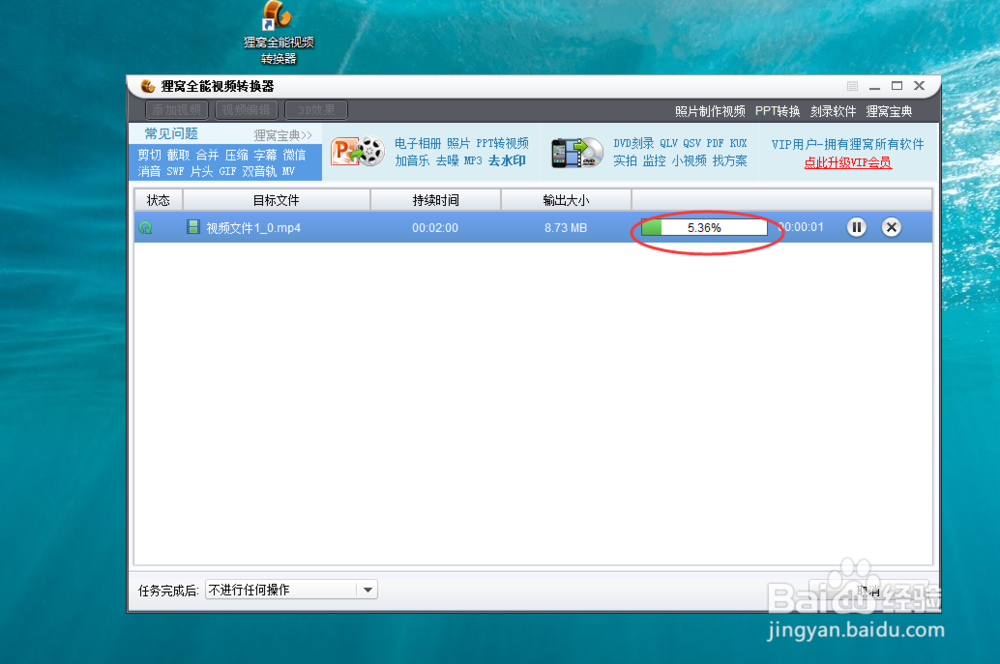
Task: Click the 压缩 help link
Action: pos(237,155)
